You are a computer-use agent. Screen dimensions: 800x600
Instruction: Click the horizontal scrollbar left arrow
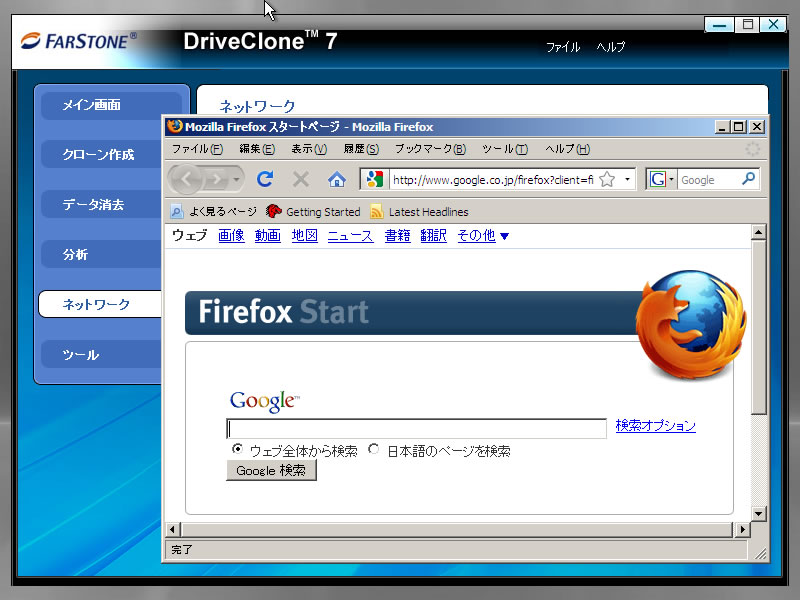(172, 530)
